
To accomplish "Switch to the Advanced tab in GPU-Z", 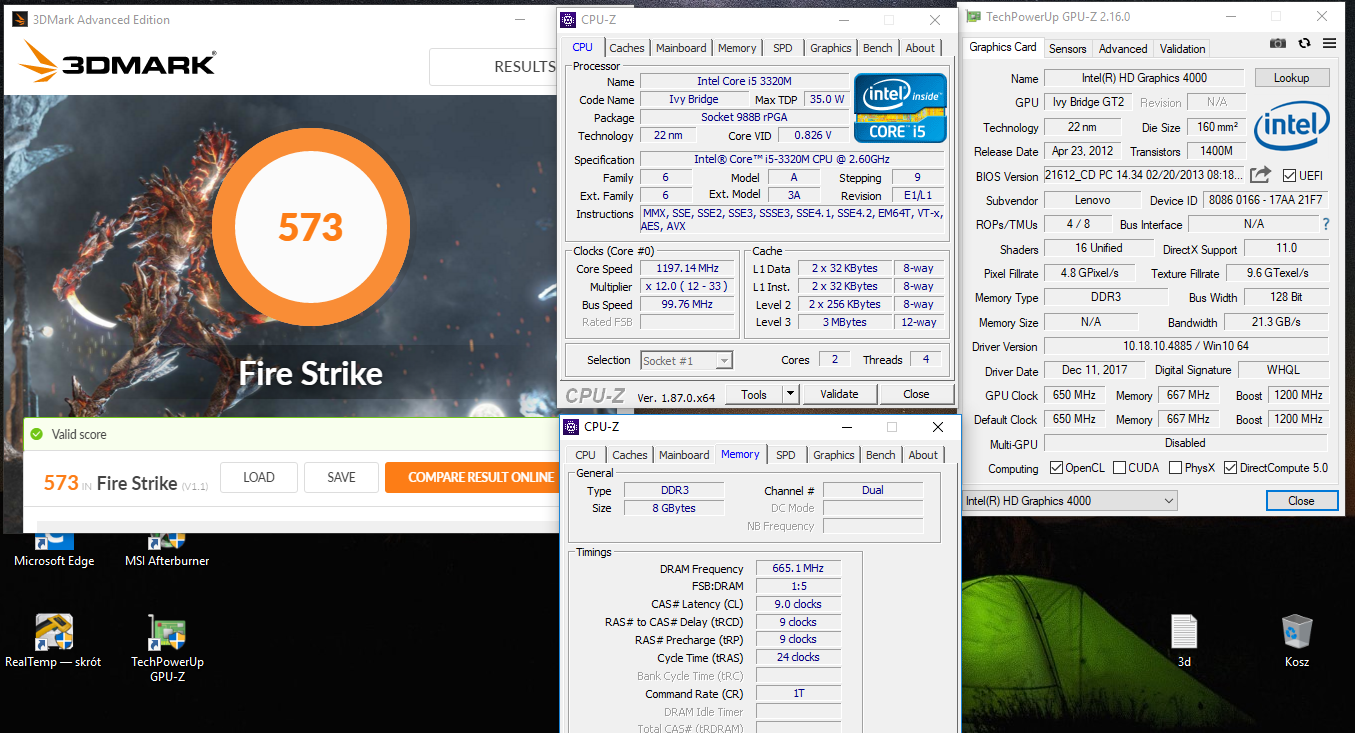I will 1123,49.
